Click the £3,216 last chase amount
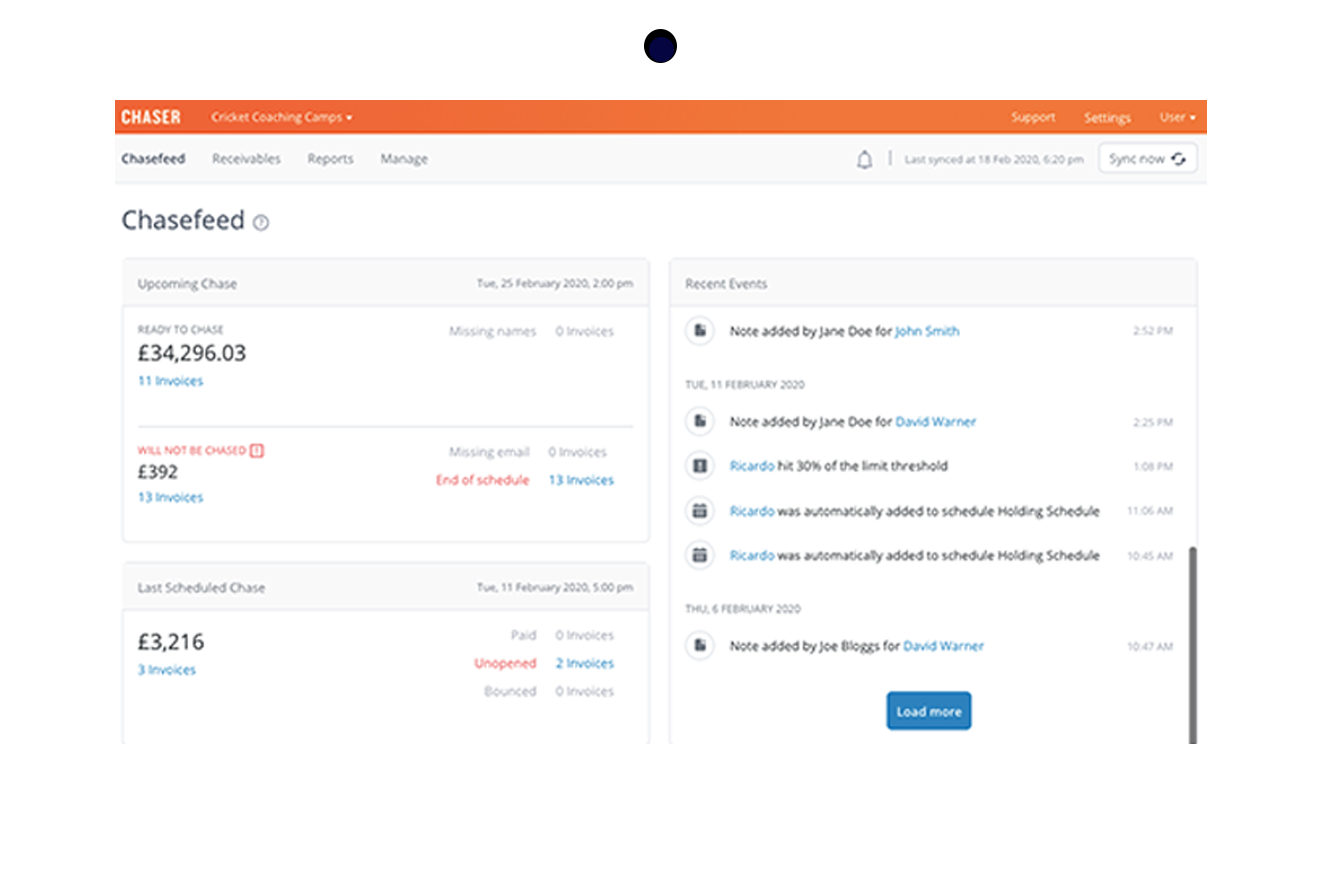 [x=171, y=642]
